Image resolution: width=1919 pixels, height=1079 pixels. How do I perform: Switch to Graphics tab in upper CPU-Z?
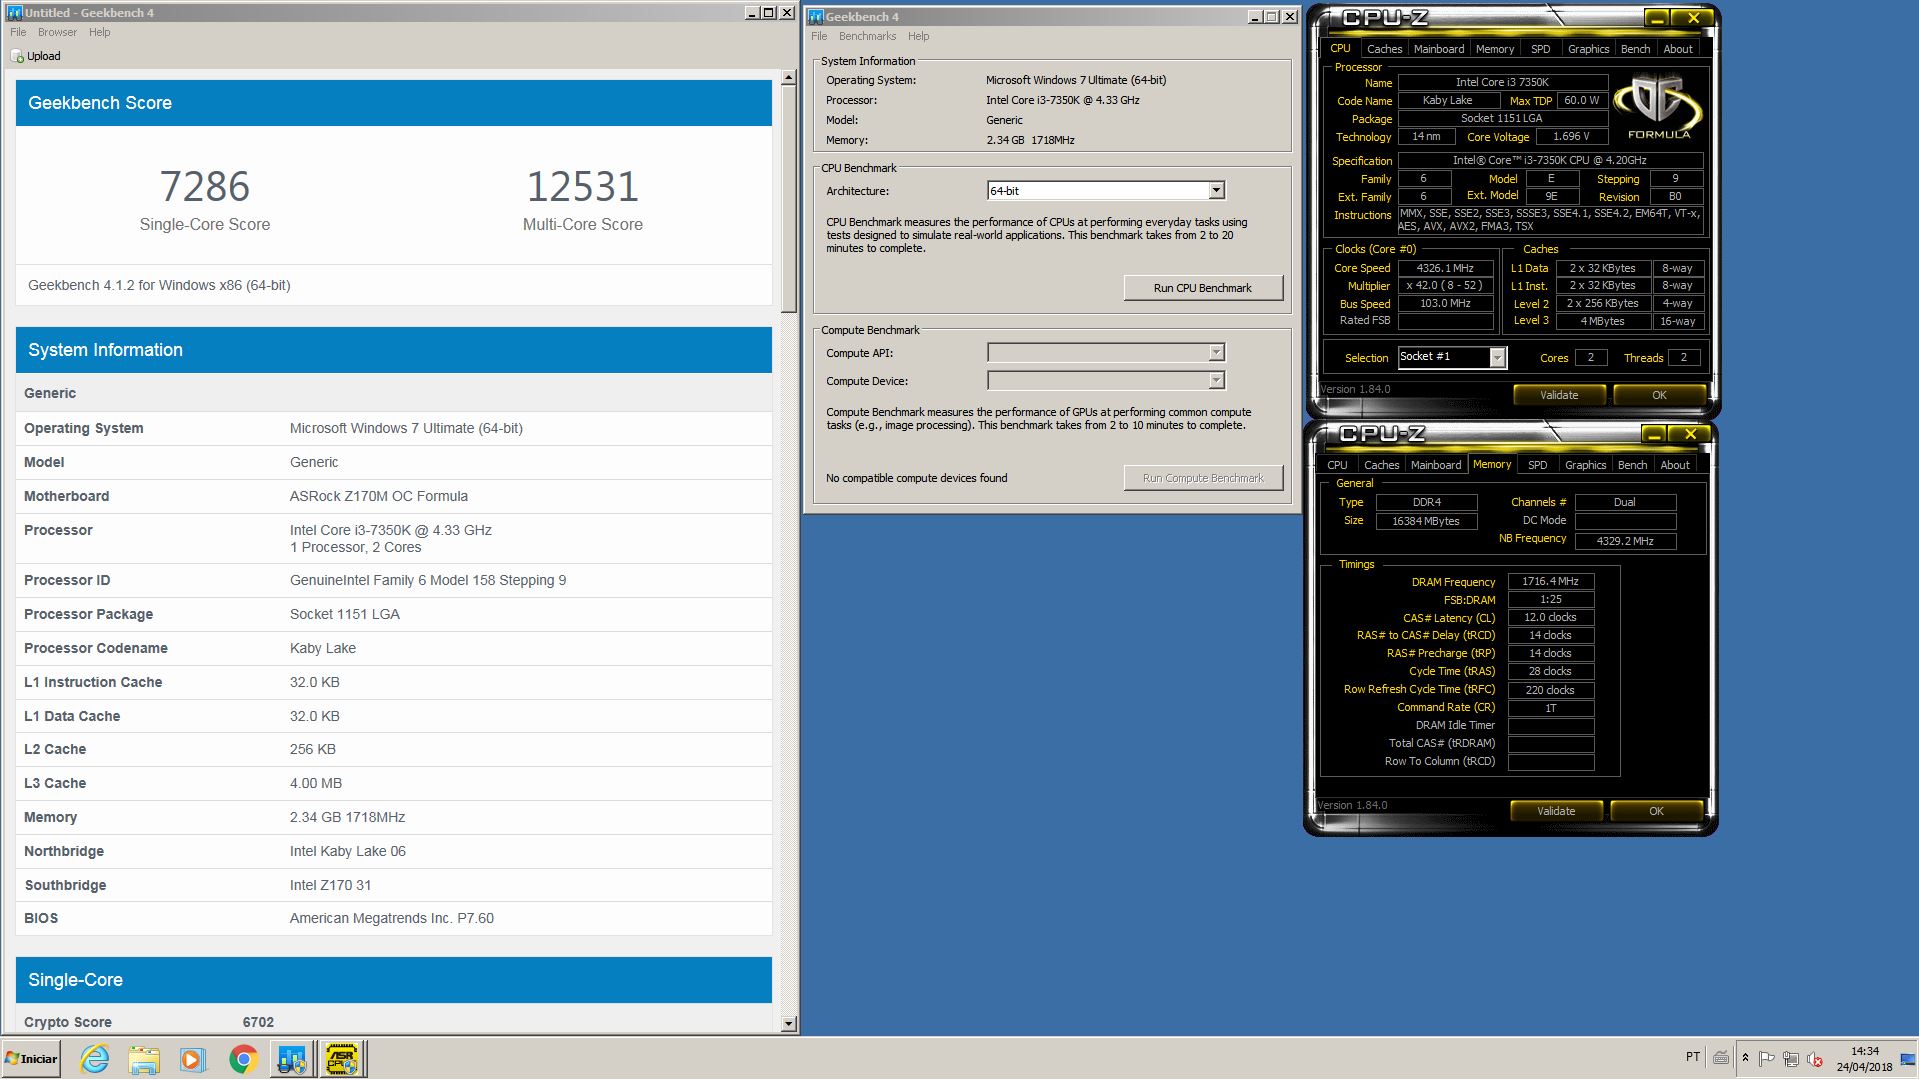(x=1588, y=49)
